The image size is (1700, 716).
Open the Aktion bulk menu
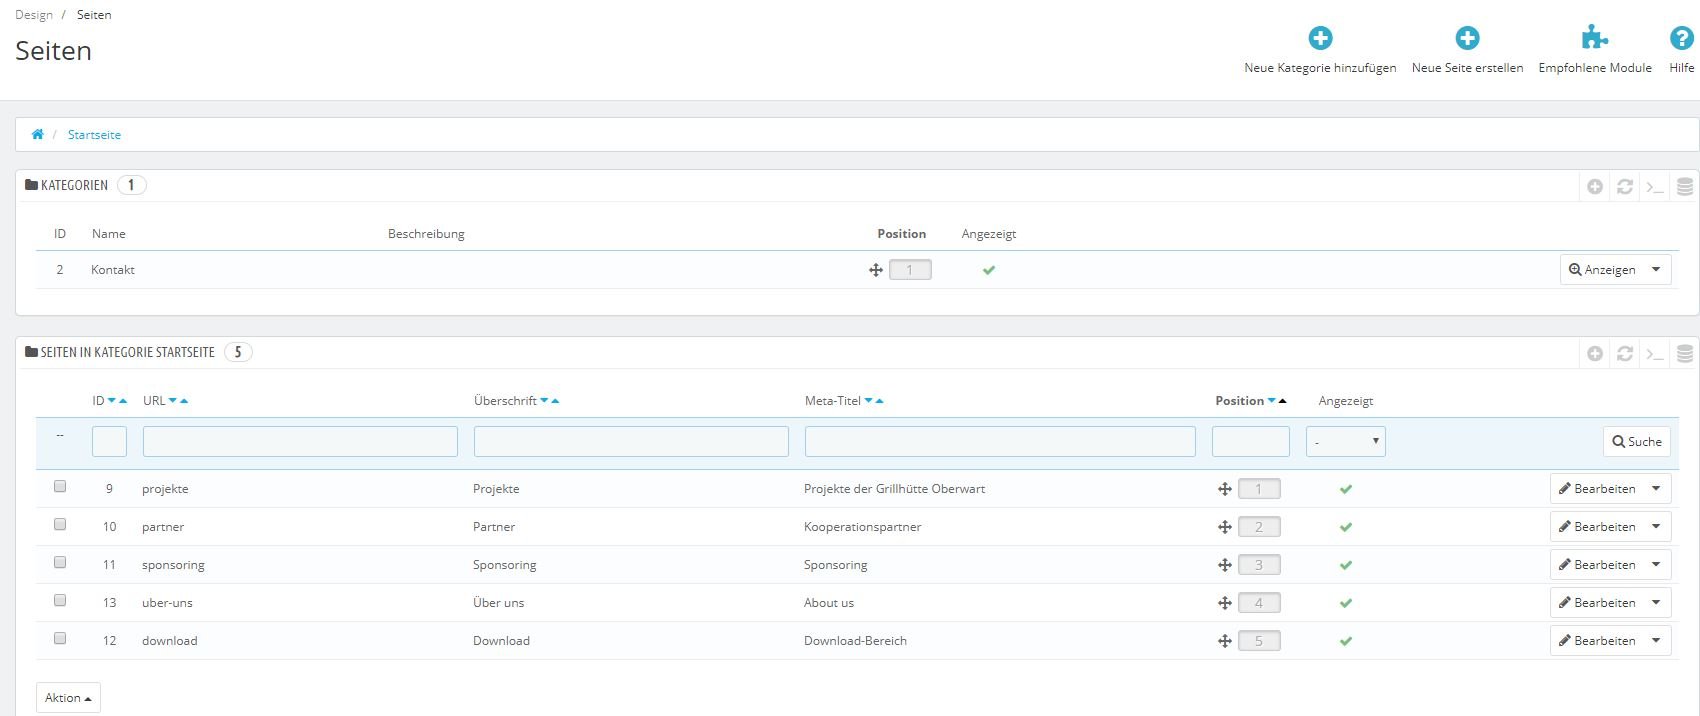(x=68, y=698)
